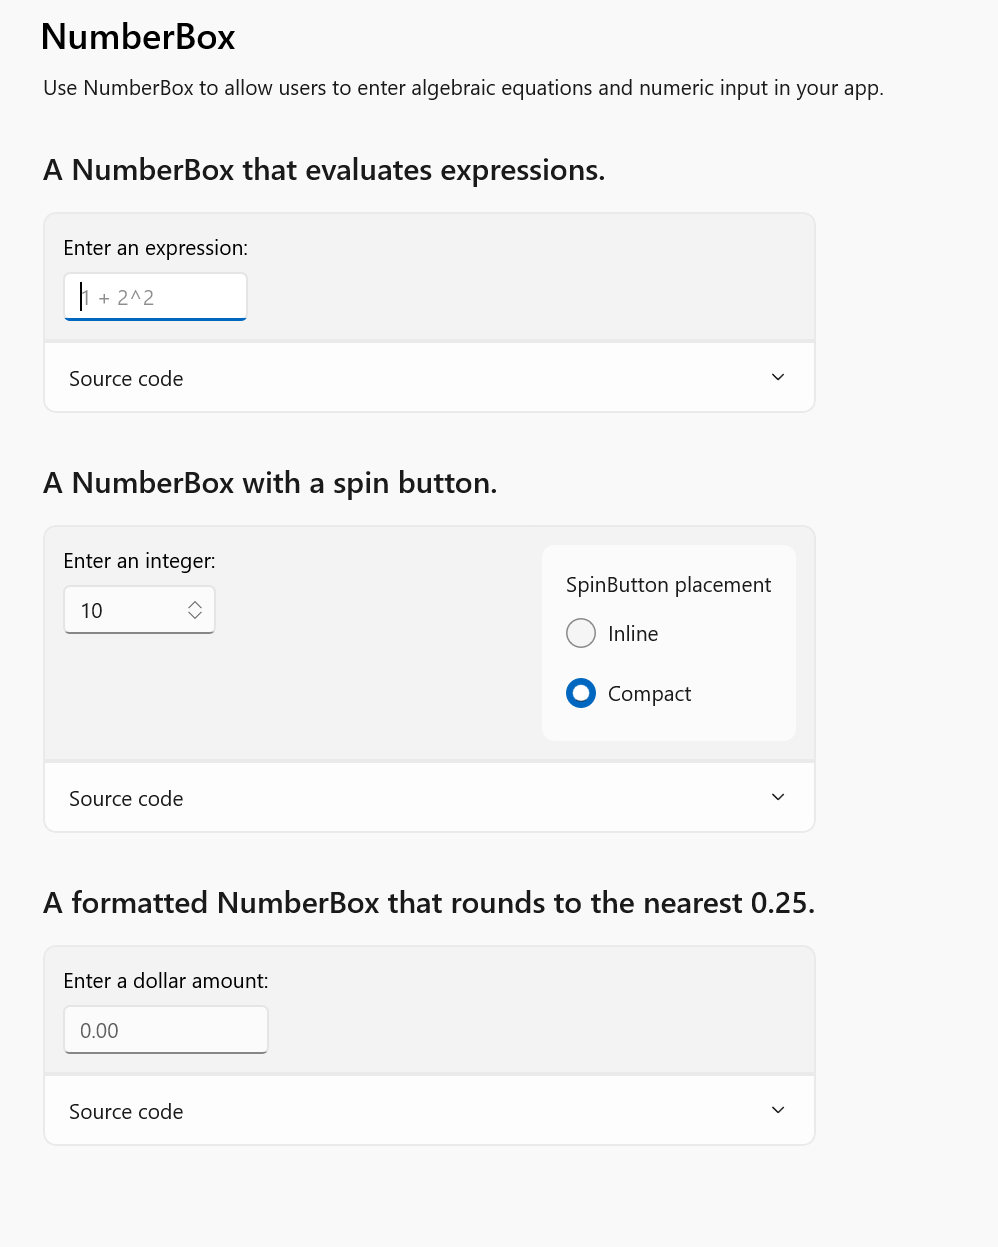Expand the Source code section under the dollar example

coord(429,1110)
